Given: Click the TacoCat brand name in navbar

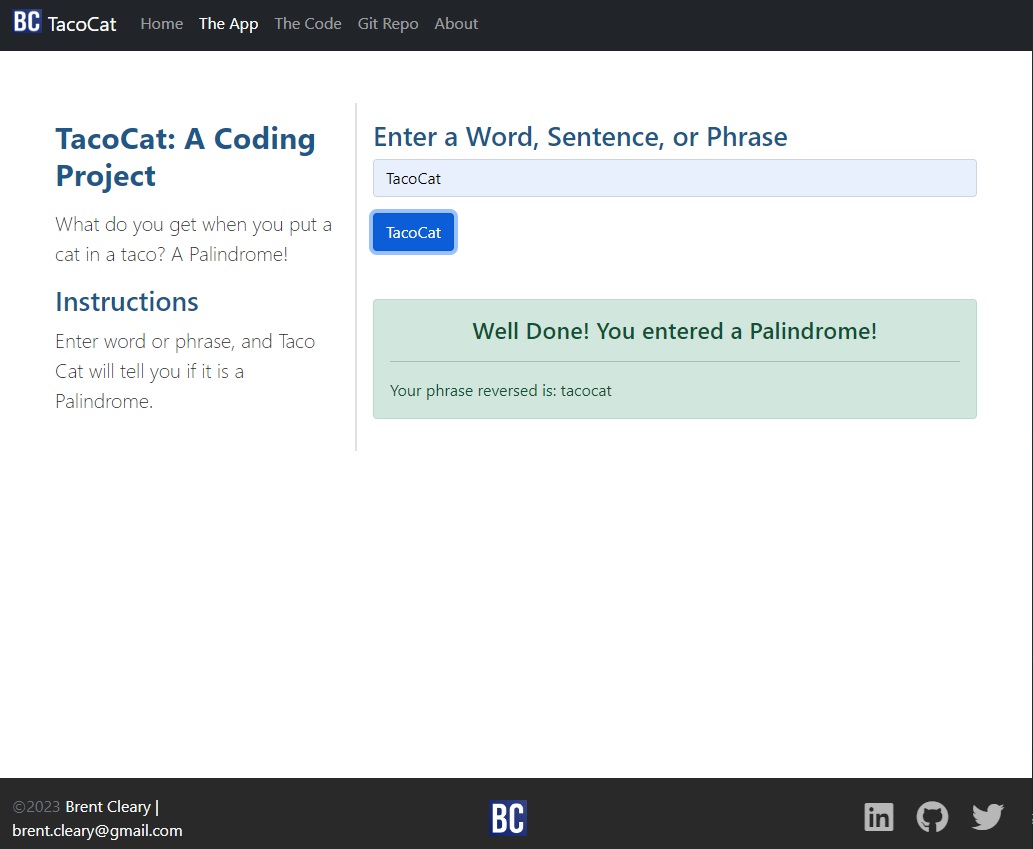Looking at the screenshot, I should pyautogui.click(x=82, y=24).
